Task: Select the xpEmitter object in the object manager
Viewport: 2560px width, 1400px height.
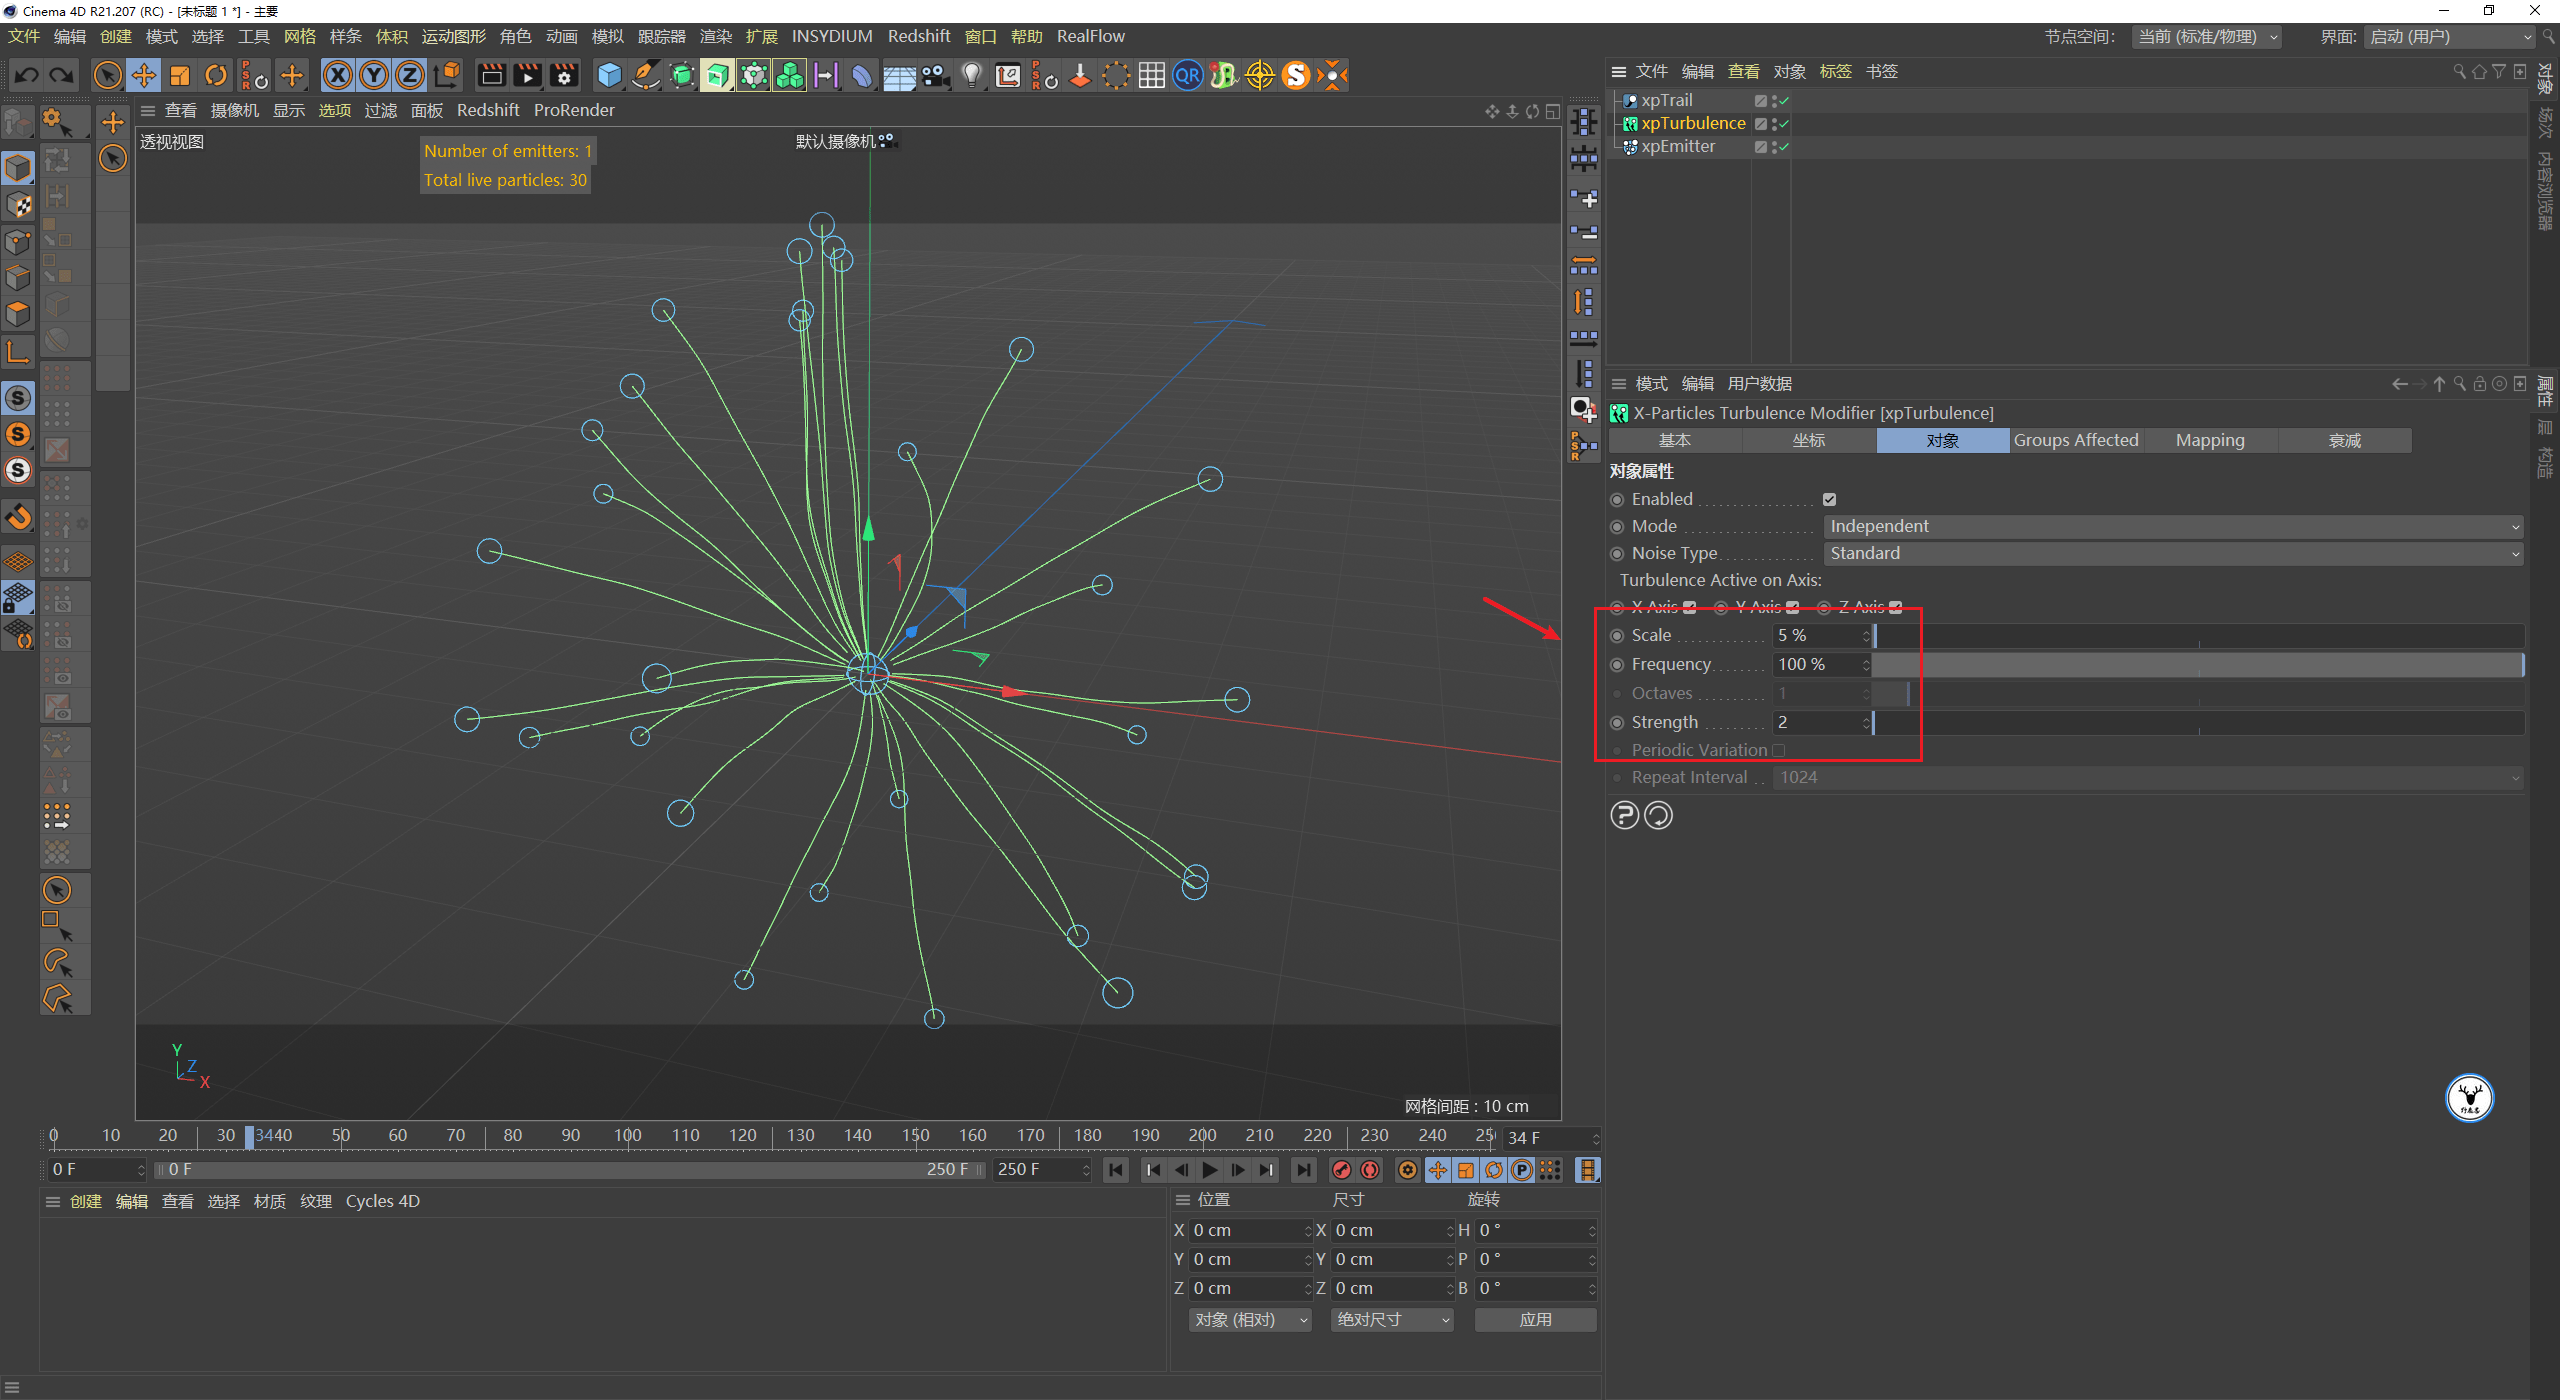Action: pyautogui.click(x=1679, y=146)
